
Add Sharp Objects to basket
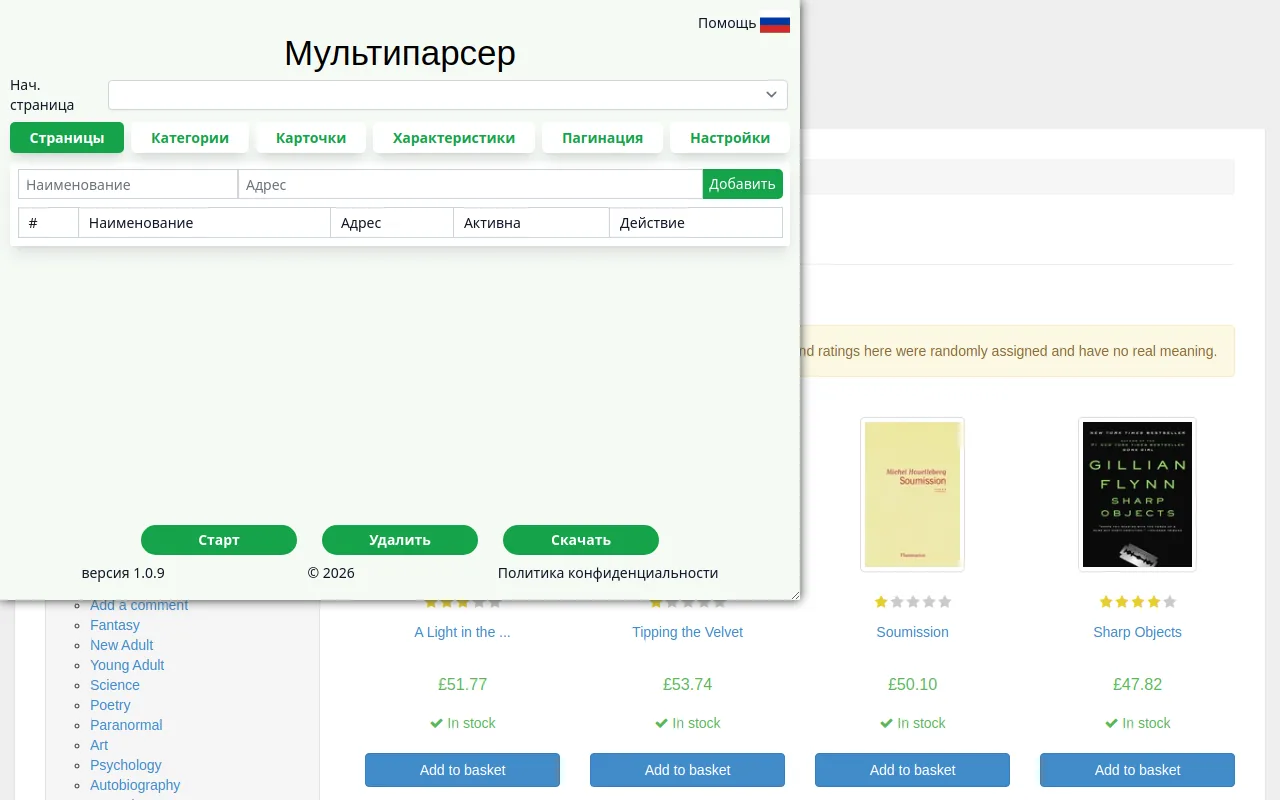click(1137, 770)
